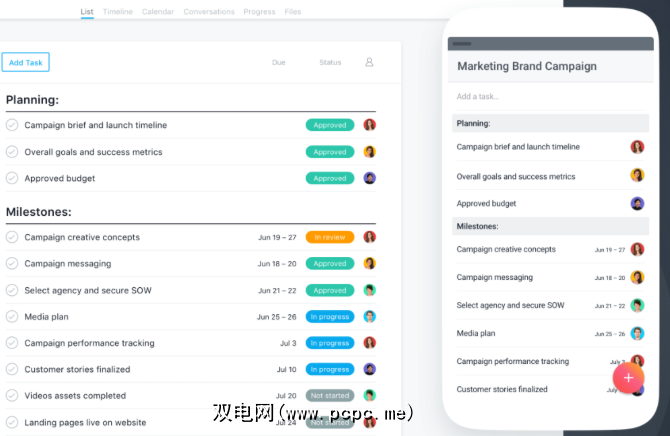Mark Landing pages live on website complete
This screenshot has width=670, height=436.
point(12,422)
